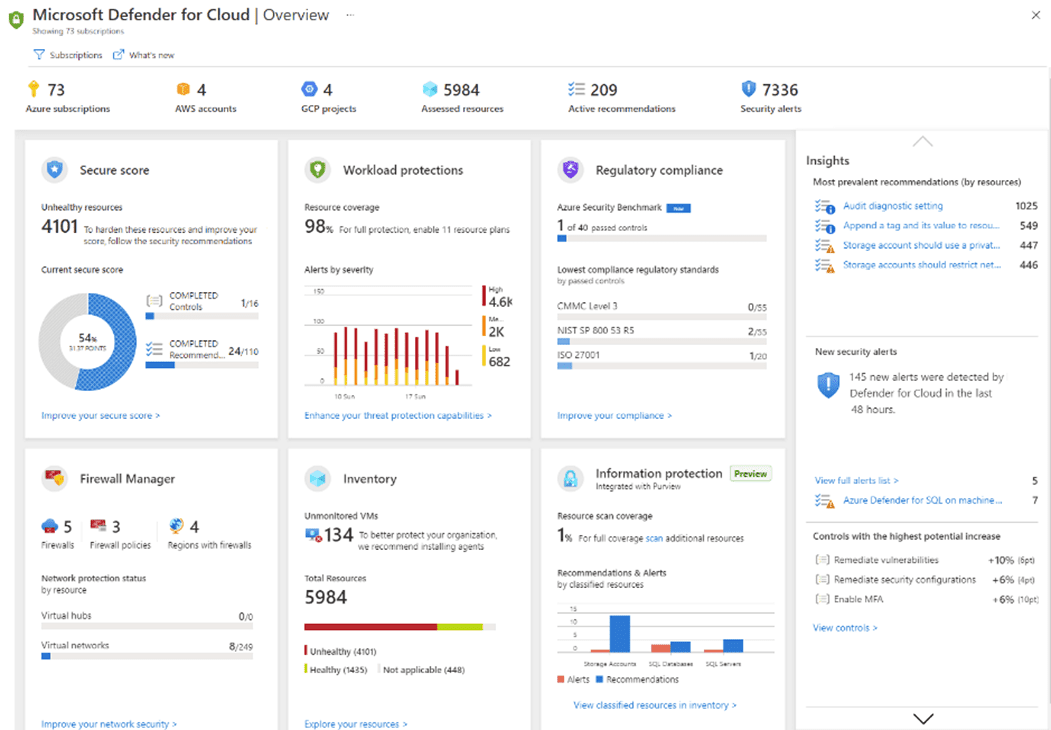Open View classified resources in inventory link
Image resolution: width=1051 pixels, height=730 pixels.
[x=655, y=705]
